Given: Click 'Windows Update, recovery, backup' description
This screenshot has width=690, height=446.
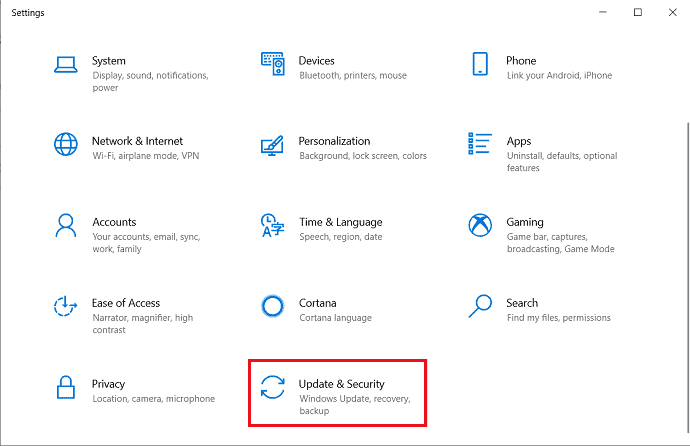Looking at the screenshot, I should (355, 405).
